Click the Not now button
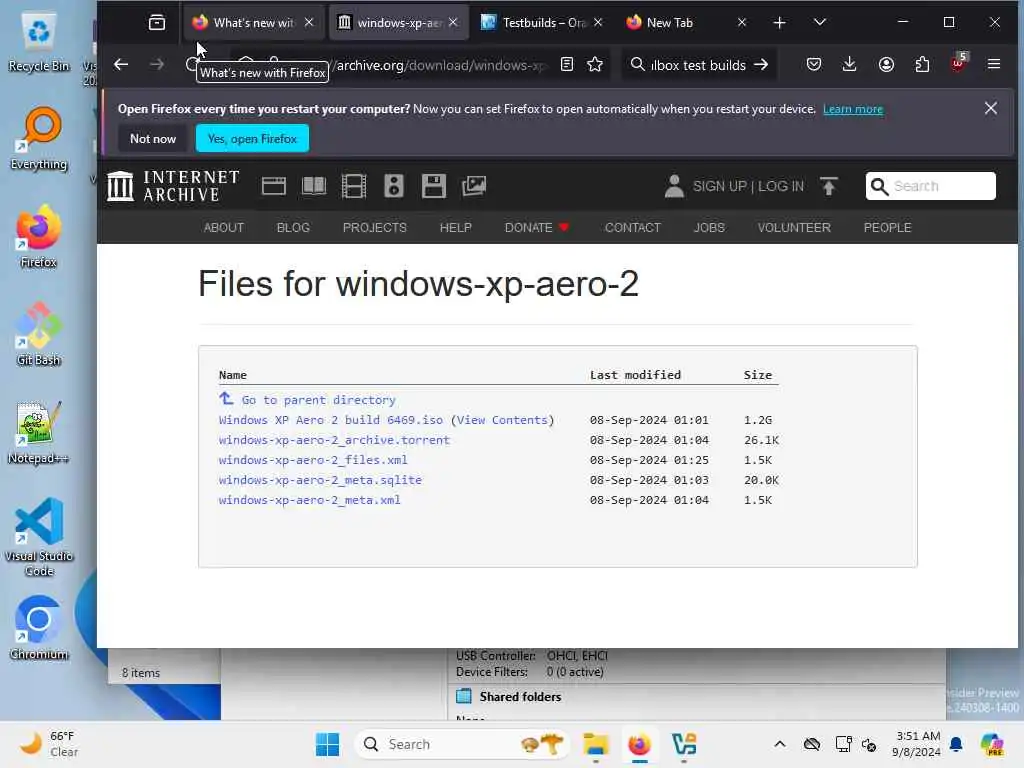Image resolution: width=1024 pixels, height=768 pixels. point(153,138)
